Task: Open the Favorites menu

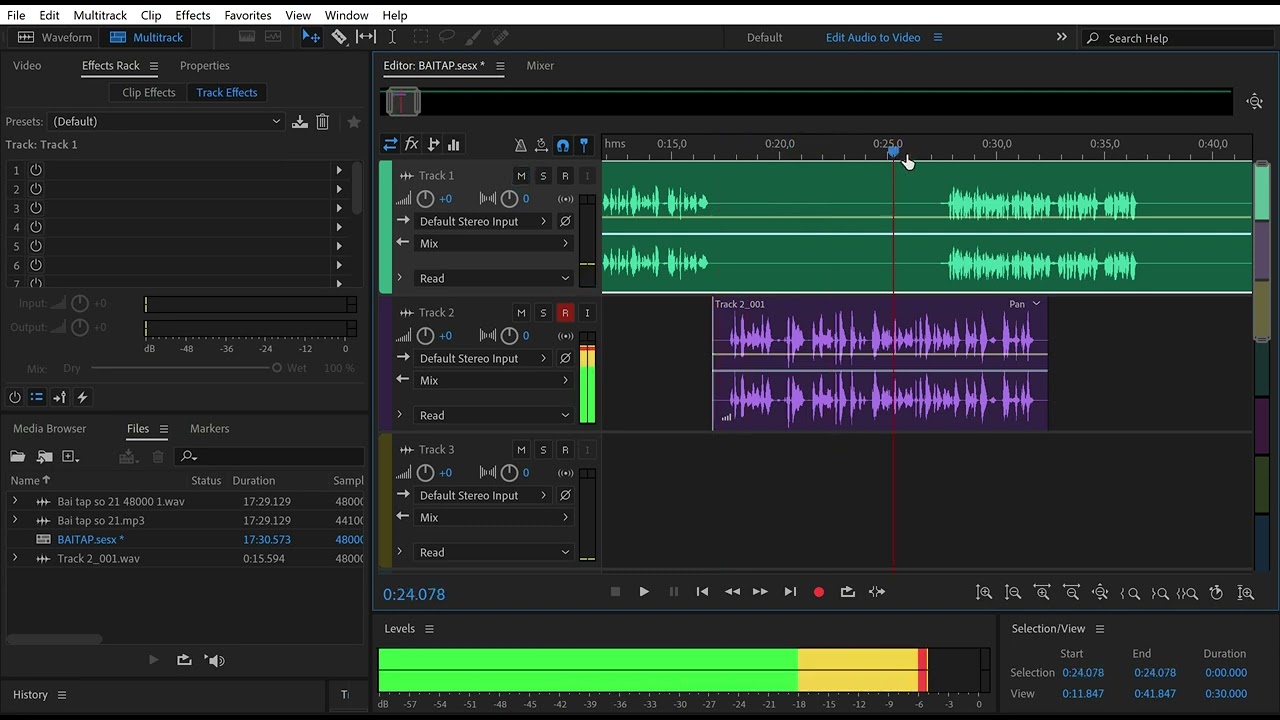Action: coord(247,15)
